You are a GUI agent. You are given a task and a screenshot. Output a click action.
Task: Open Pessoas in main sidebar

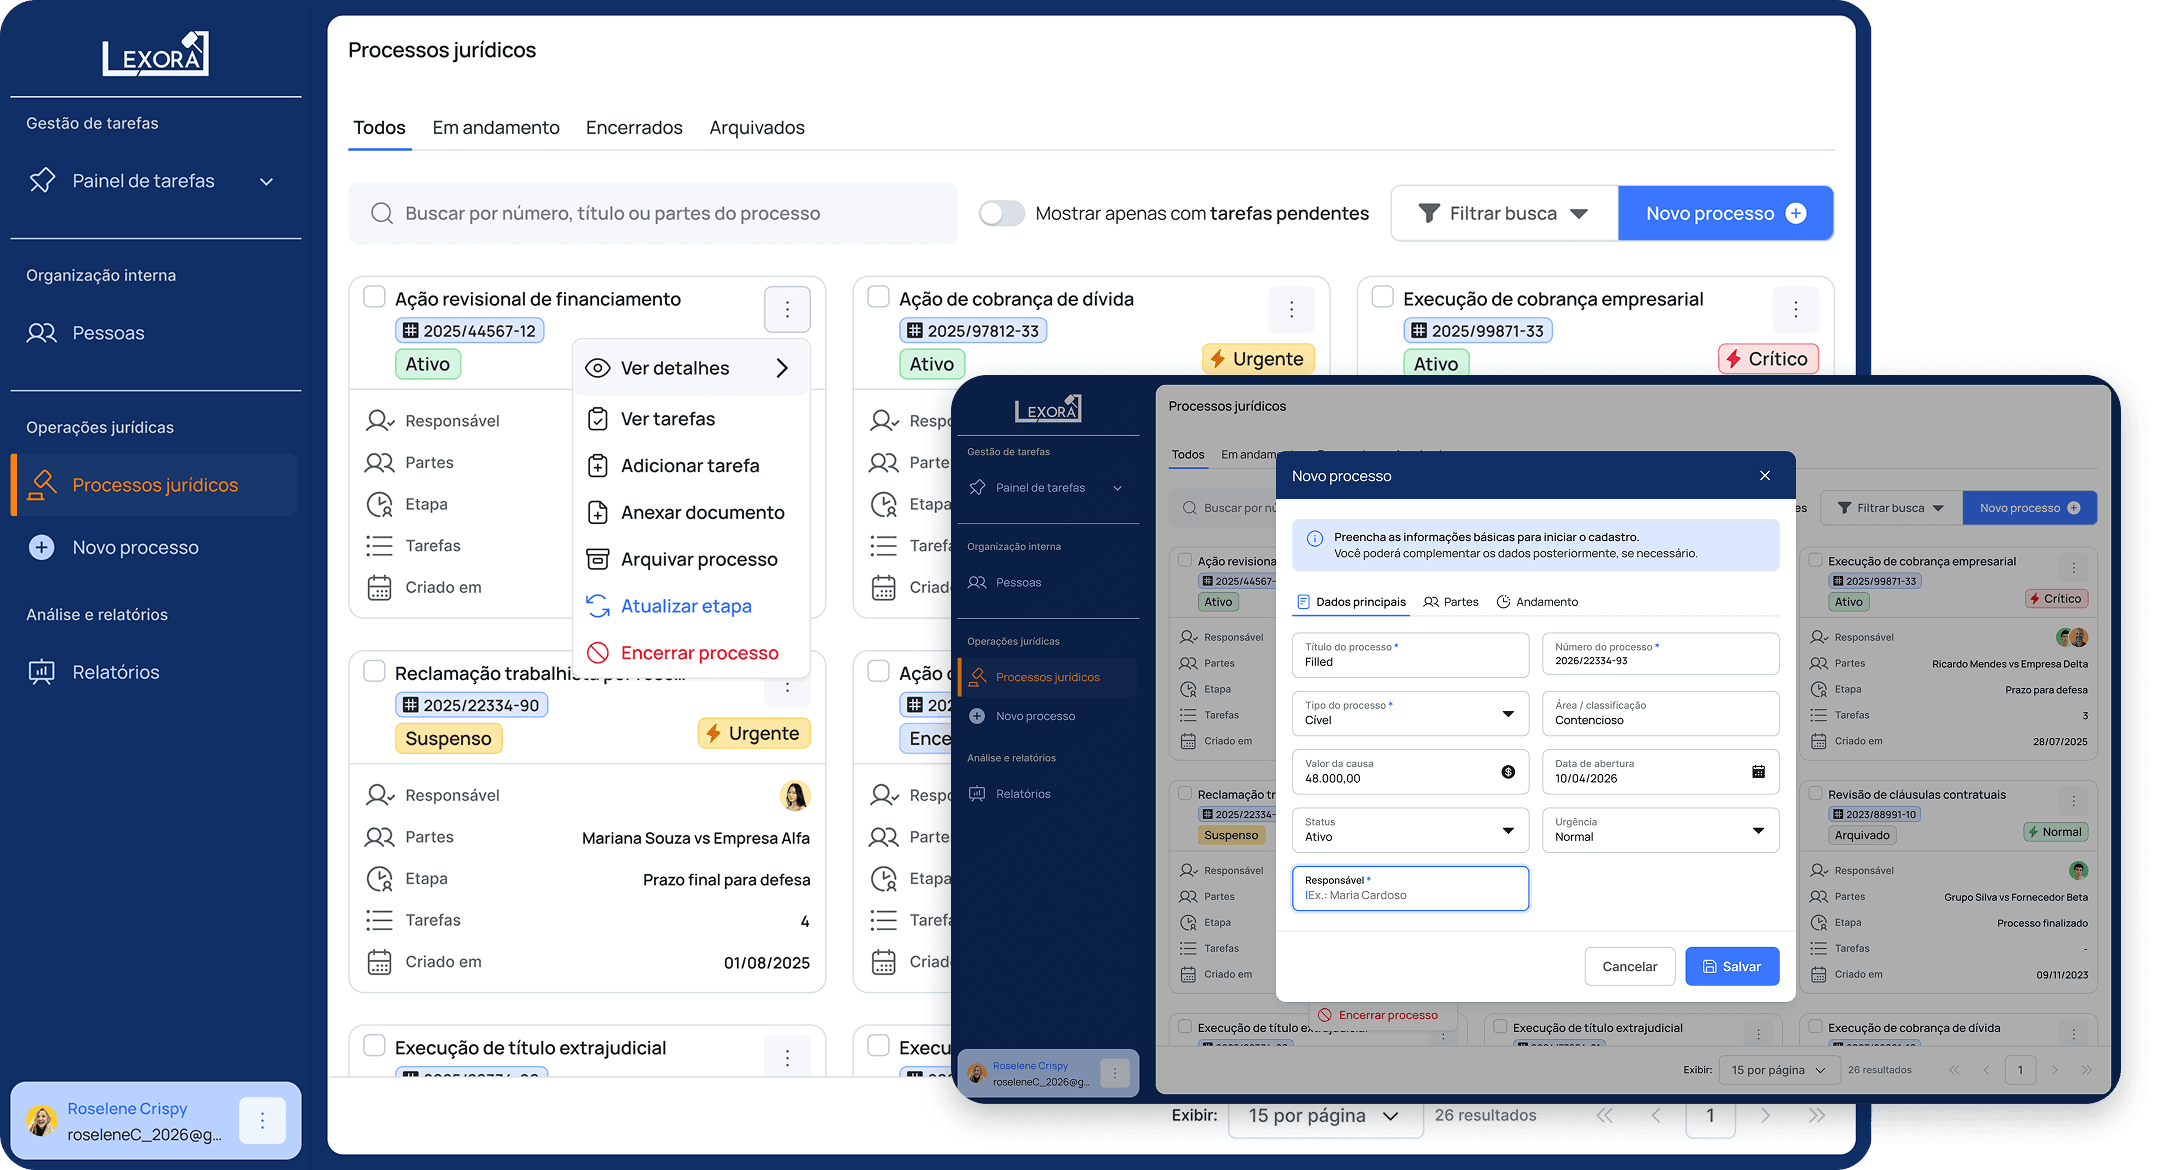tap(85, 333)
